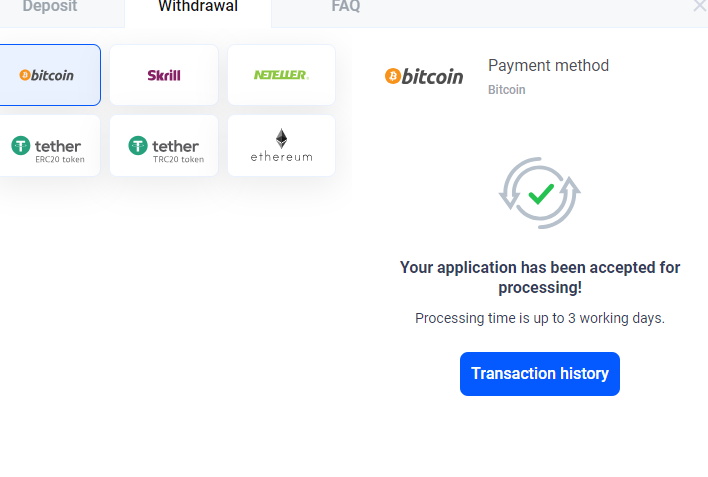Click the processing time notice text

[540, 318]
